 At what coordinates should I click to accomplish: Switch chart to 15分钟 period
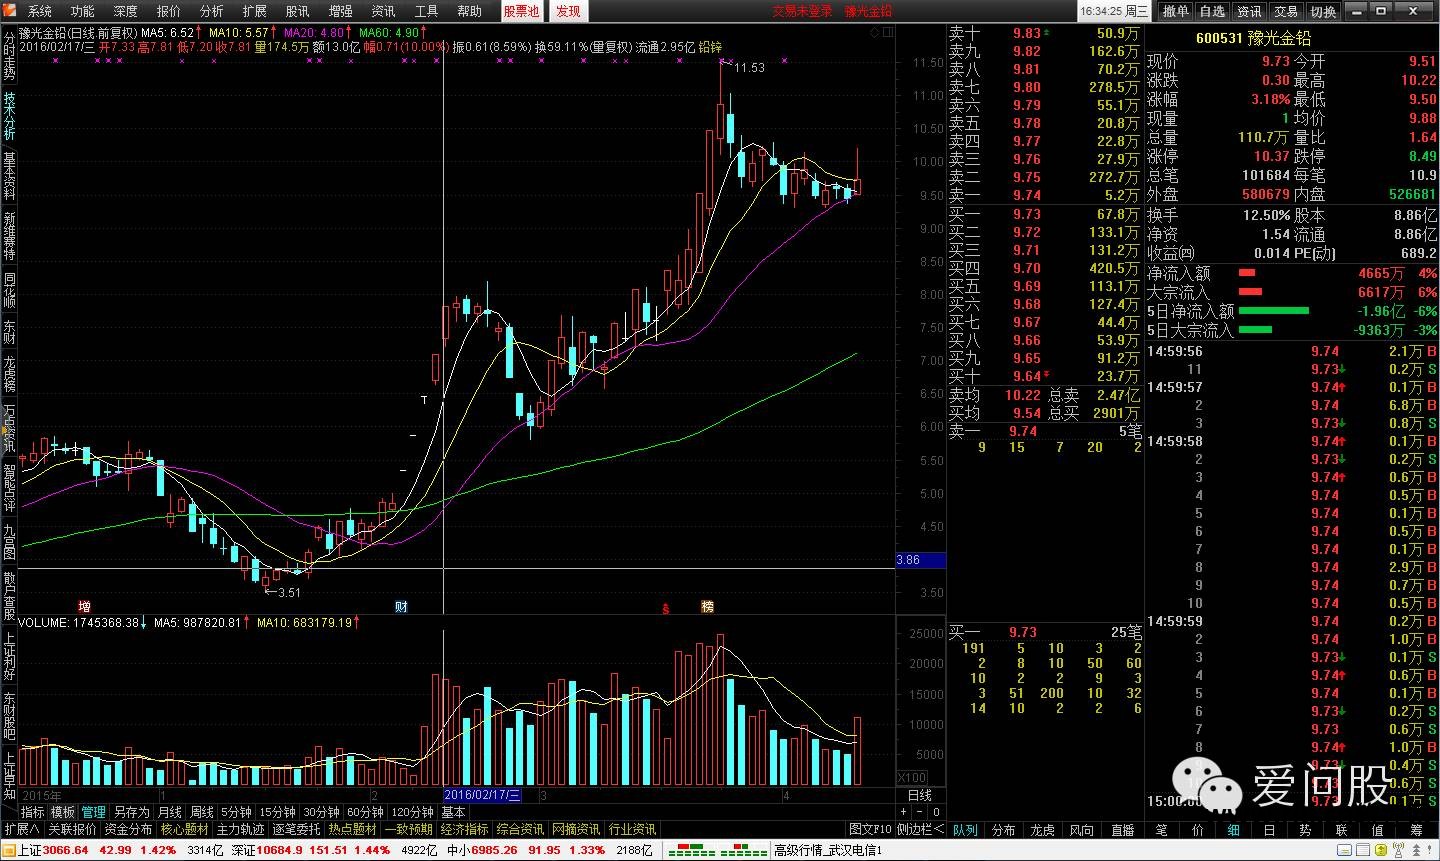pos(277,812)
